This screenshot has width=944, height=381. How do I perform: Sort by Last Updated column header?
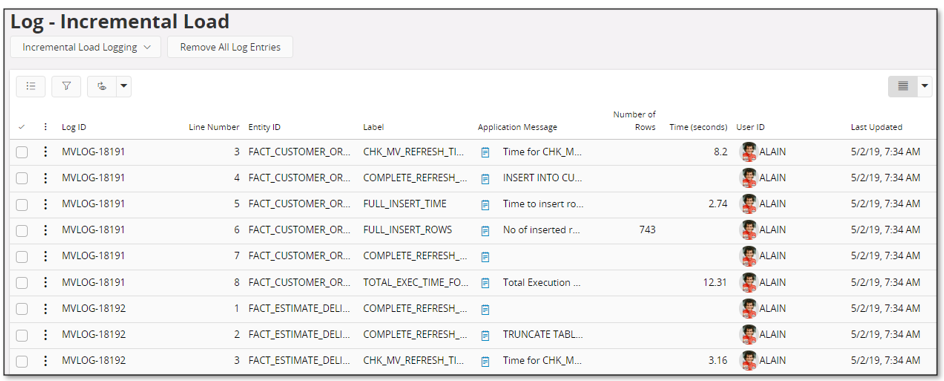[876, 127]
